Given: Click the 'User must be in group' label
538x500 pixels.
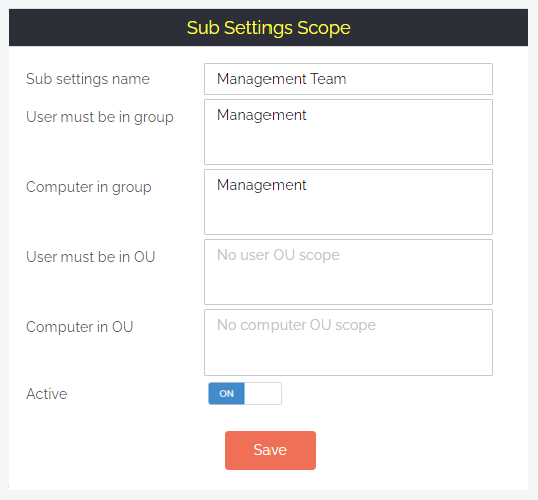Looking at the screenshot, I should 100,117.
